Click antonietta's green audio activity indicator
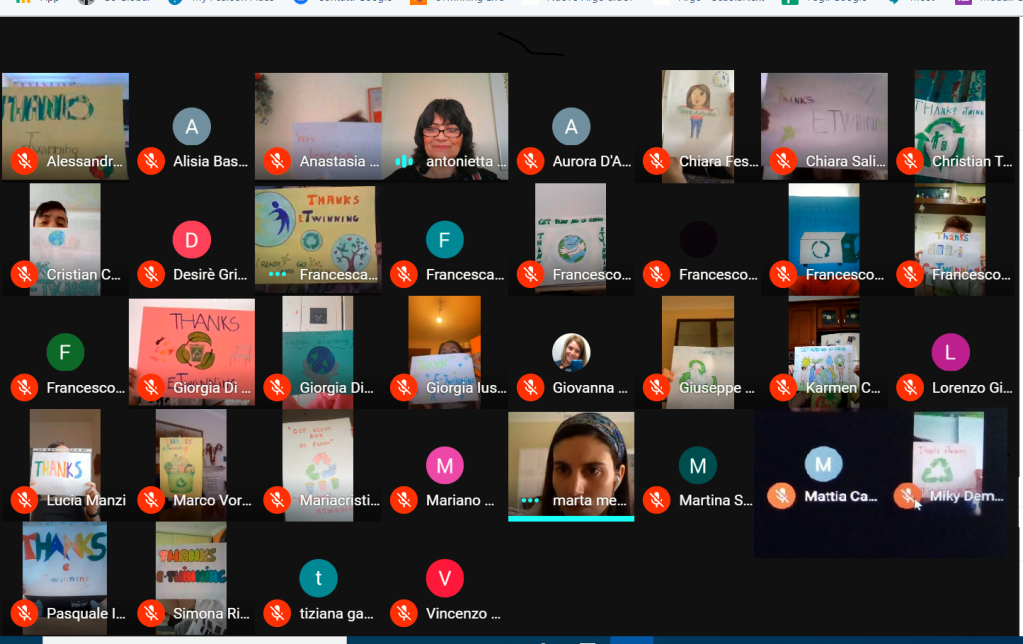This screenshot has height=644, width=1023. 404,161
